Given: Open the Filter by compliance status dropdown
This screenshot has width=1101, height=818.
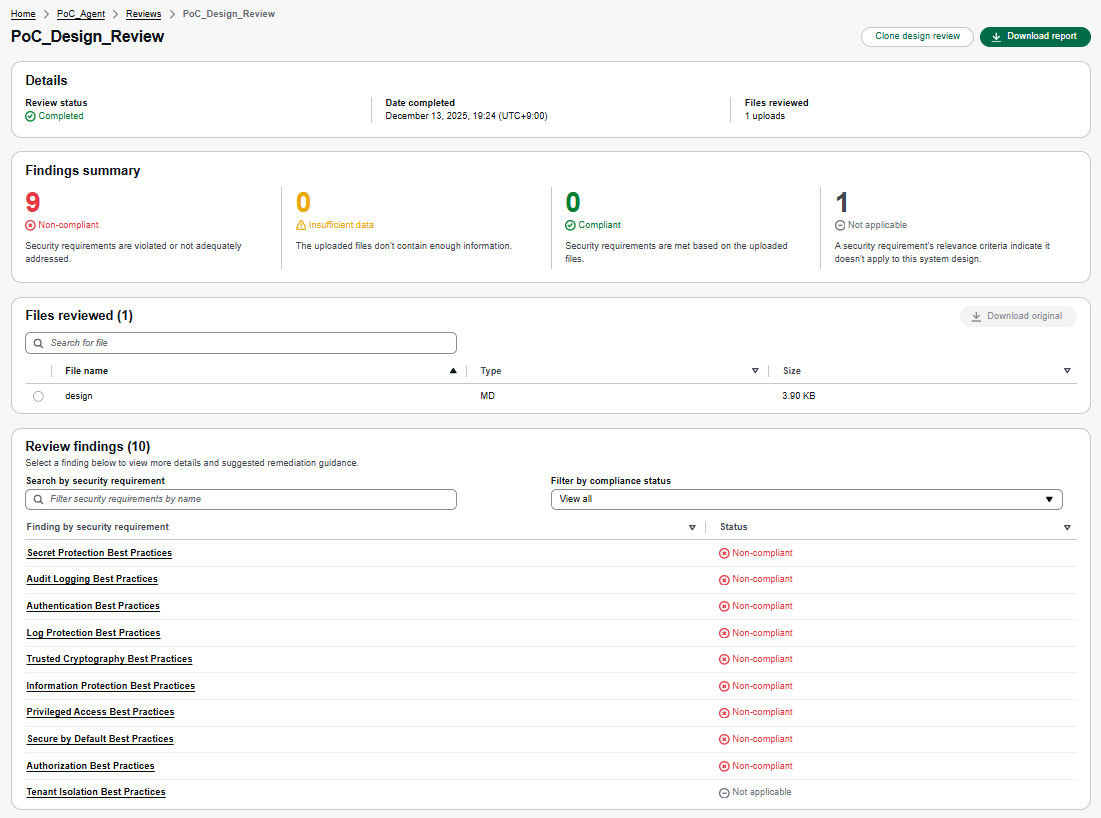Looking at the screenshot, I should click(806, 499).
